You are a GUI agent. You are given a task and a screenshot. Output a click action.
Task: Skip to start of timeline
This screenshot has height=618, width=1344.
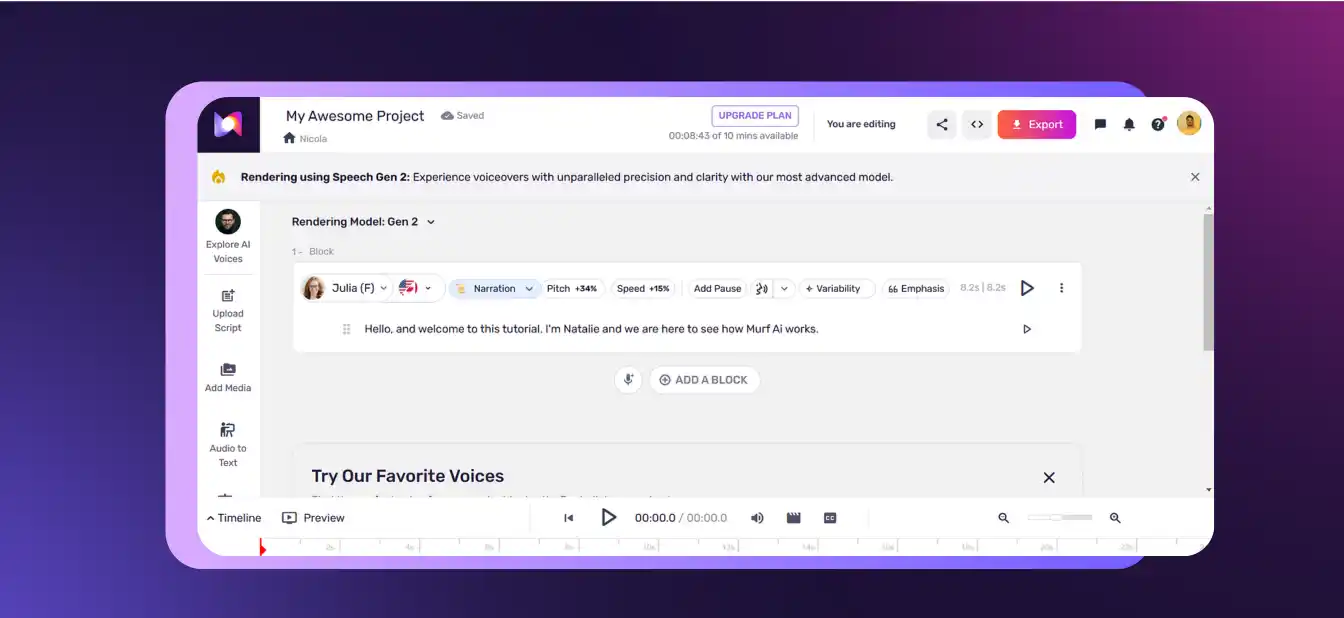click(569, 518)
